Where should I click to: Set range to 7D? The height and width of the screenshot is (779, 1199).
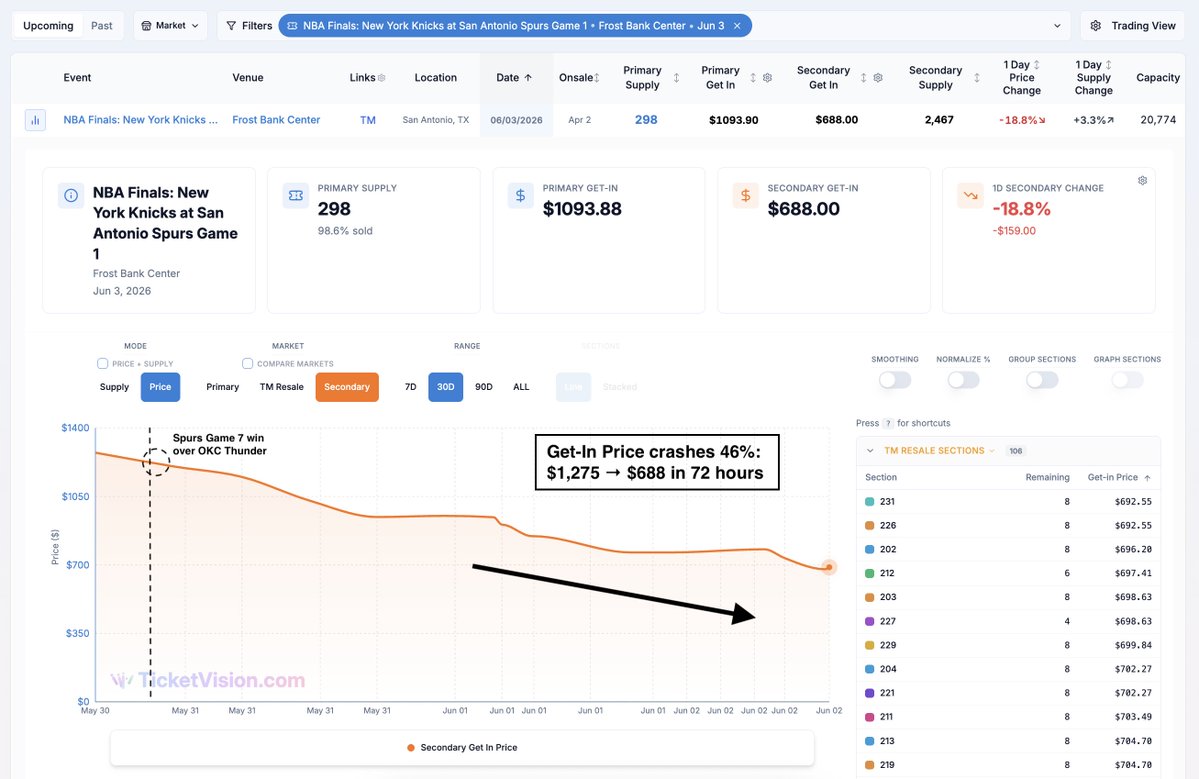tap(411, 387)
